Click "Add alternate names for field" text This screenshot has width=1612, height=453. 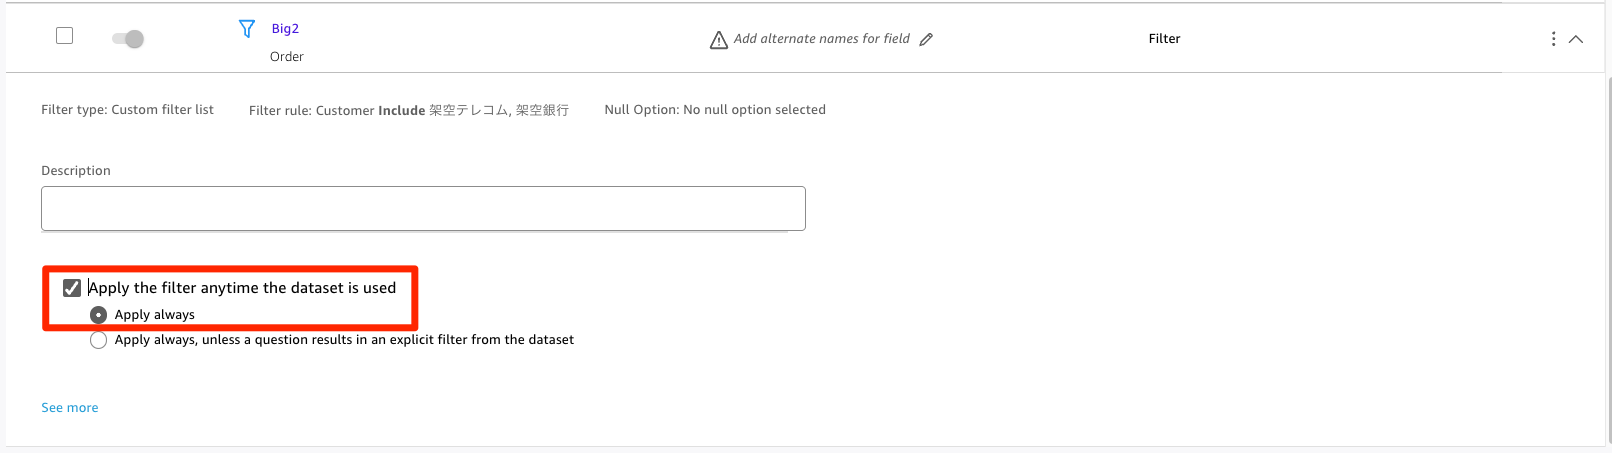coord(821,39)
